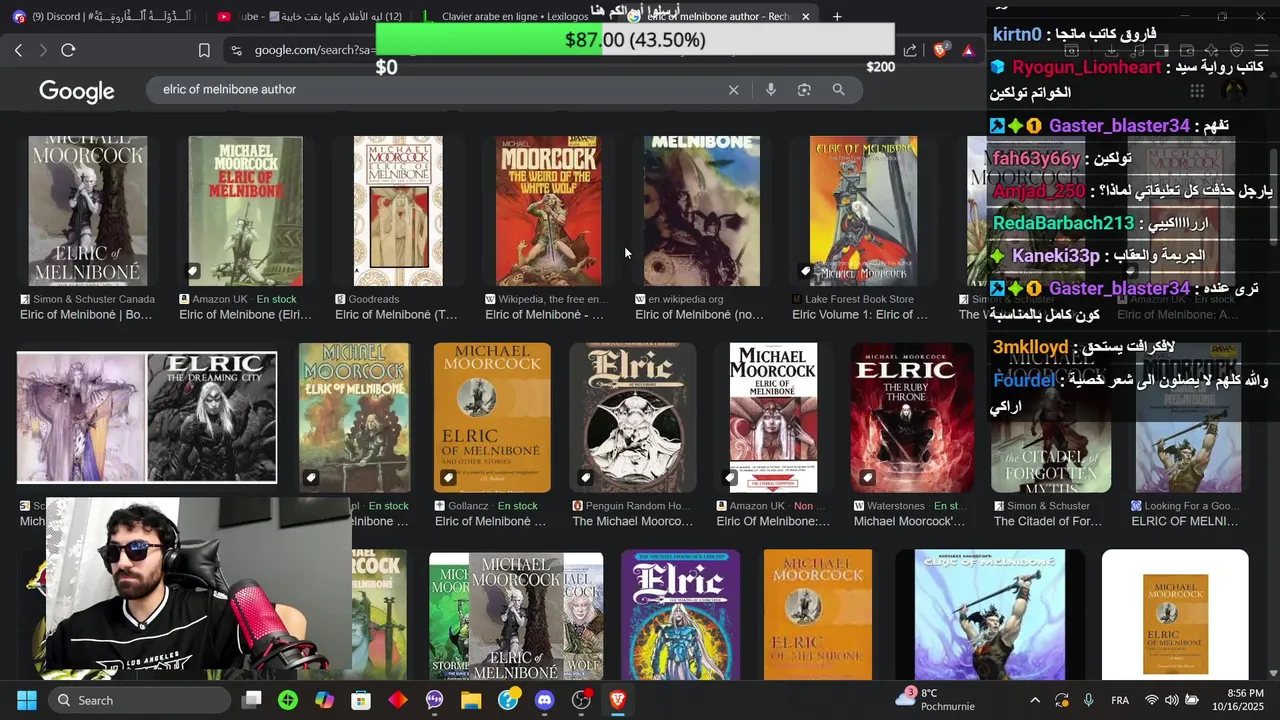
Task: Click the browser address bar URL
Action: 314,50
